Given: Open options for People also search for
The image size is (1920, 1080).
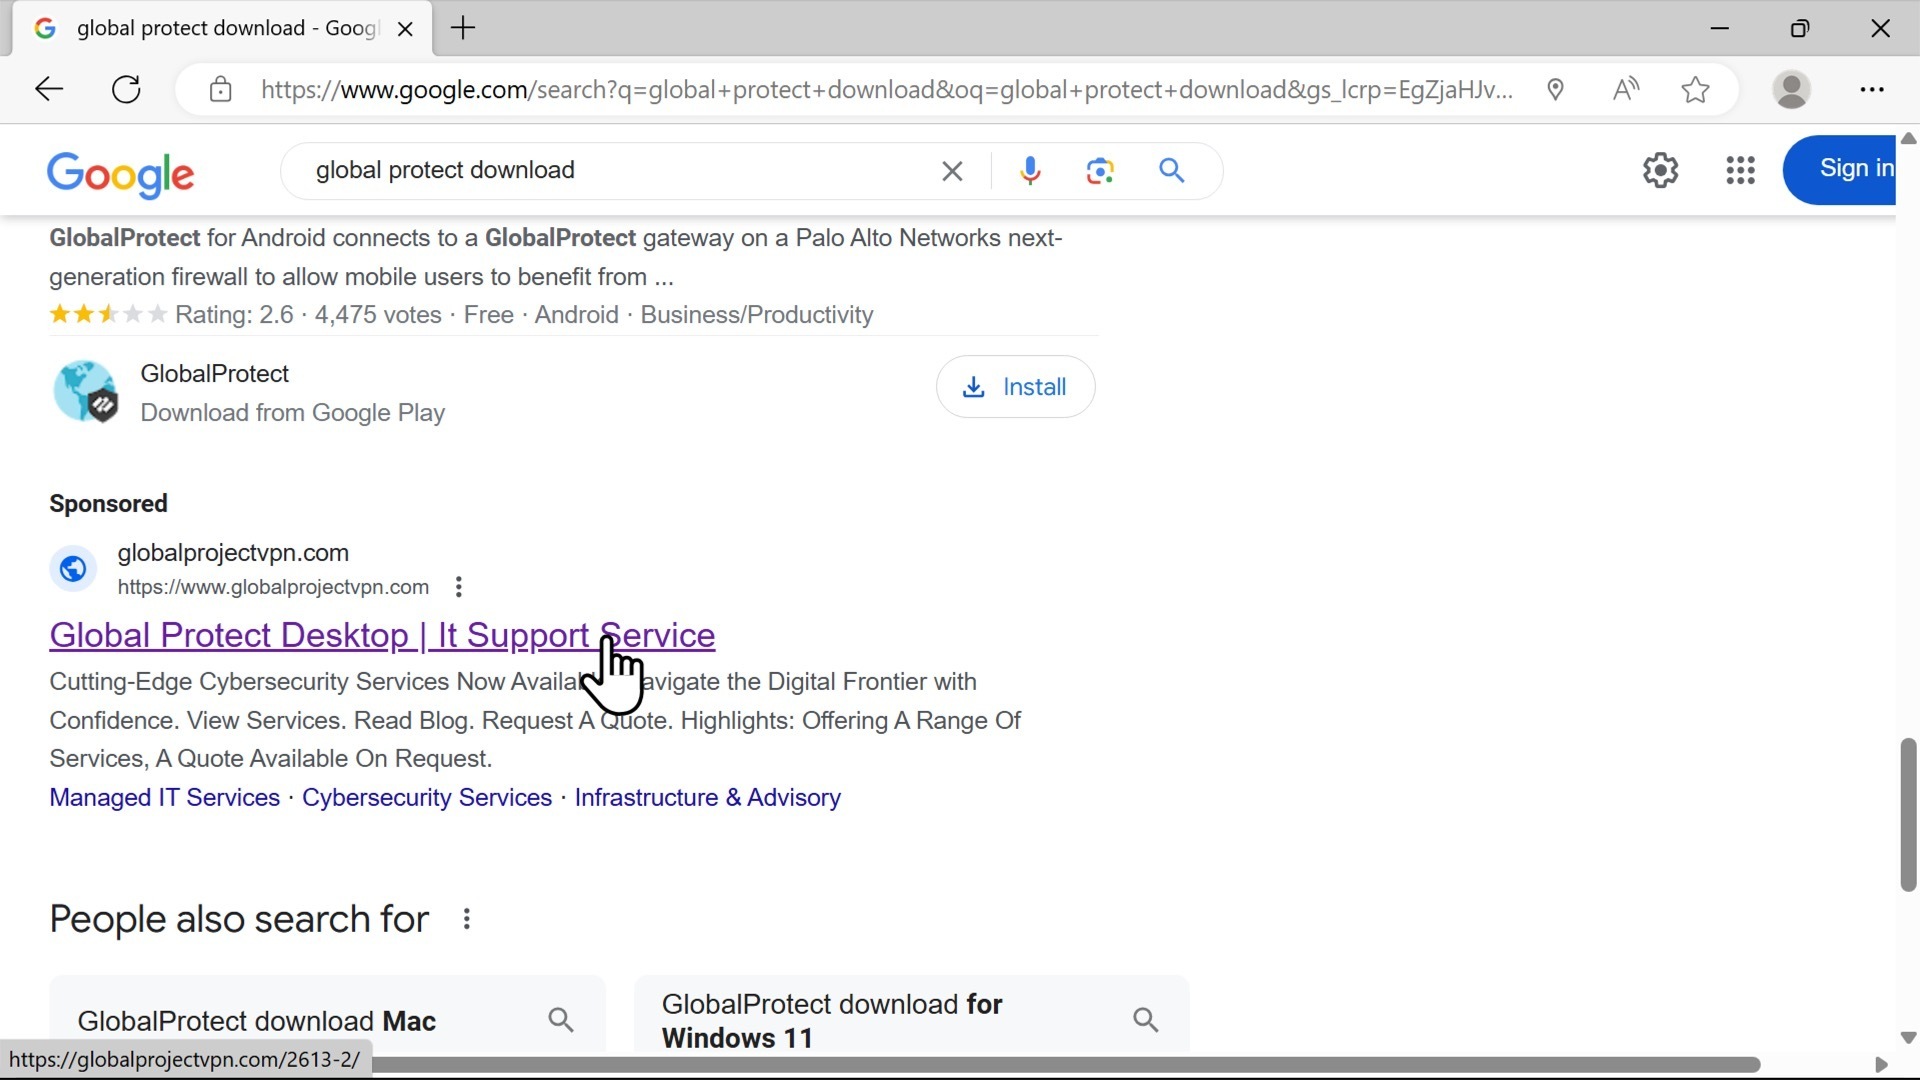Looking at the screenshot, I should click(465, 919).
